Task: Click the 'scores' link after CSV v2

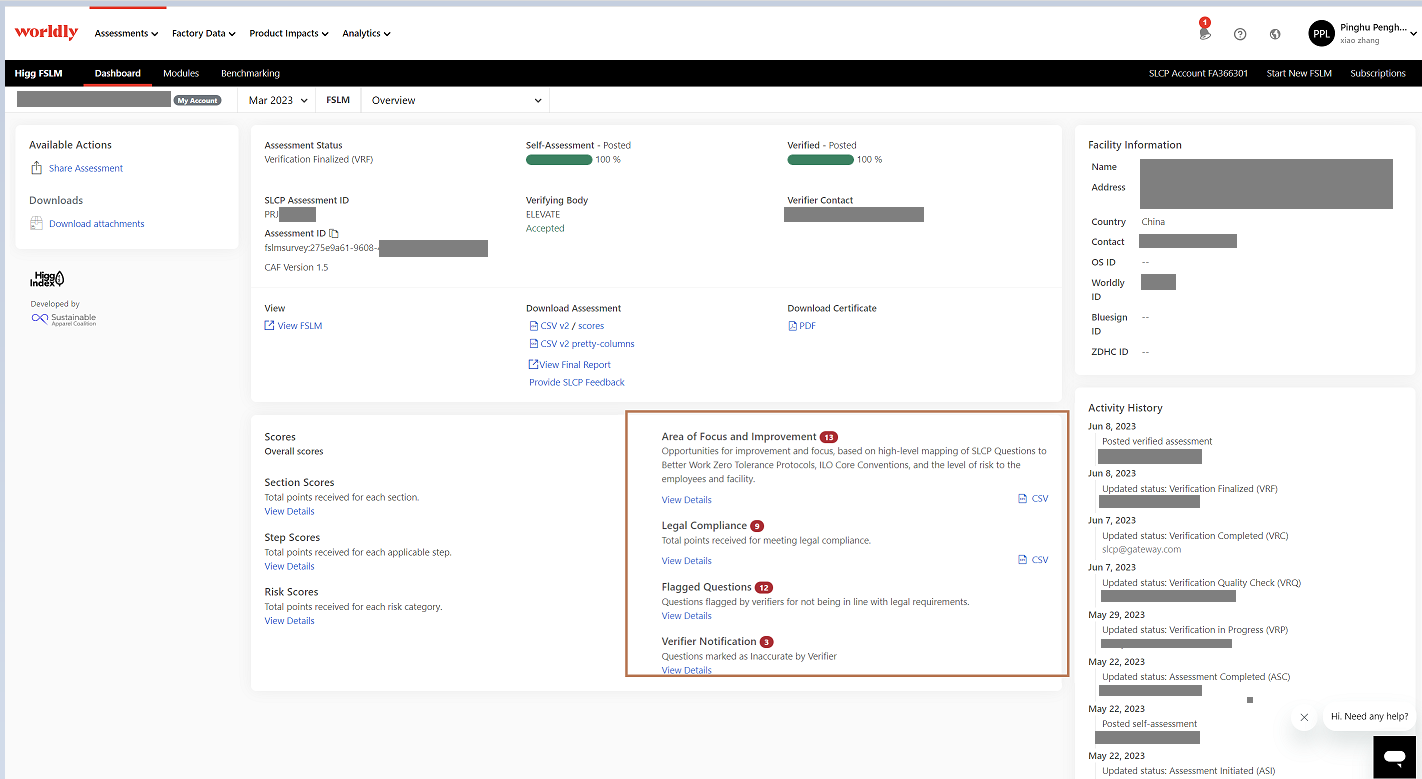Action: 591,326
